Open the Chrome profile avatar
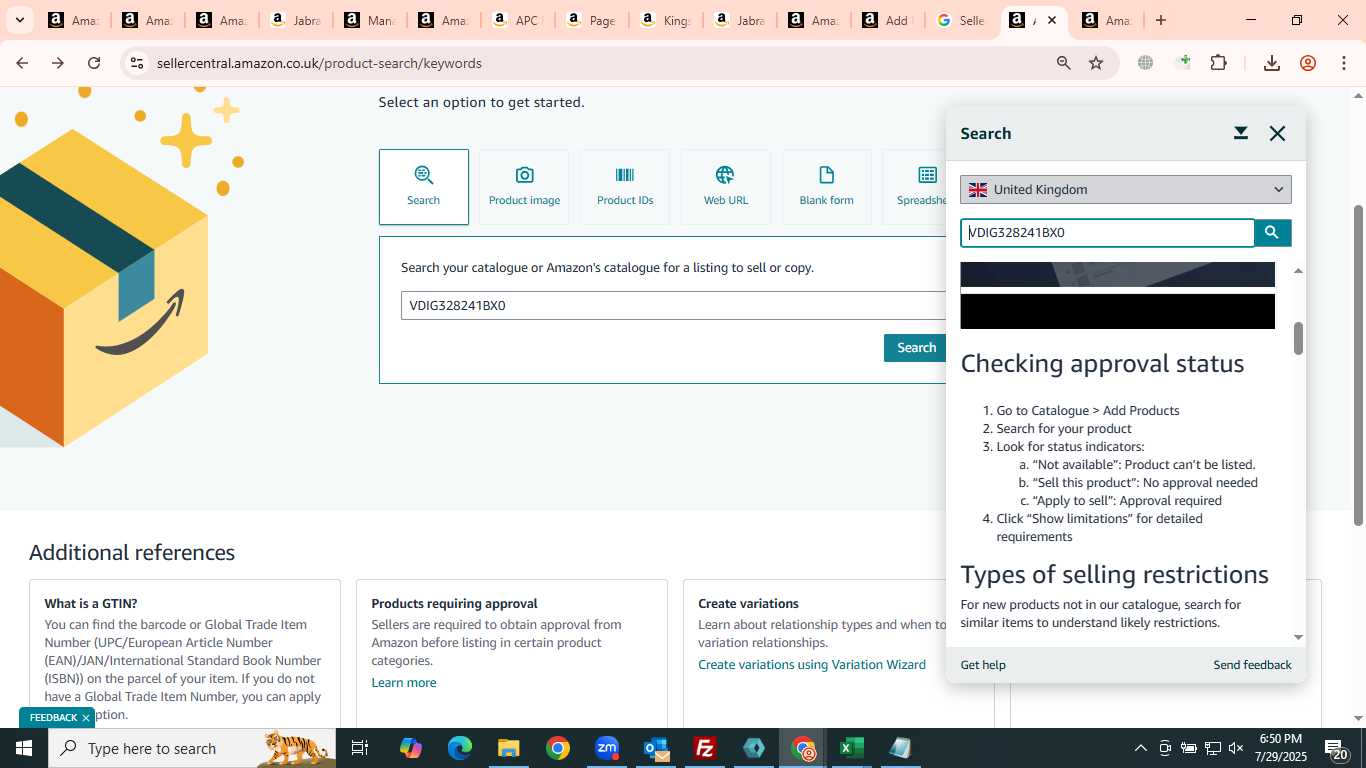Screen dimensions: 1366x768 (x=1308, y=63)
